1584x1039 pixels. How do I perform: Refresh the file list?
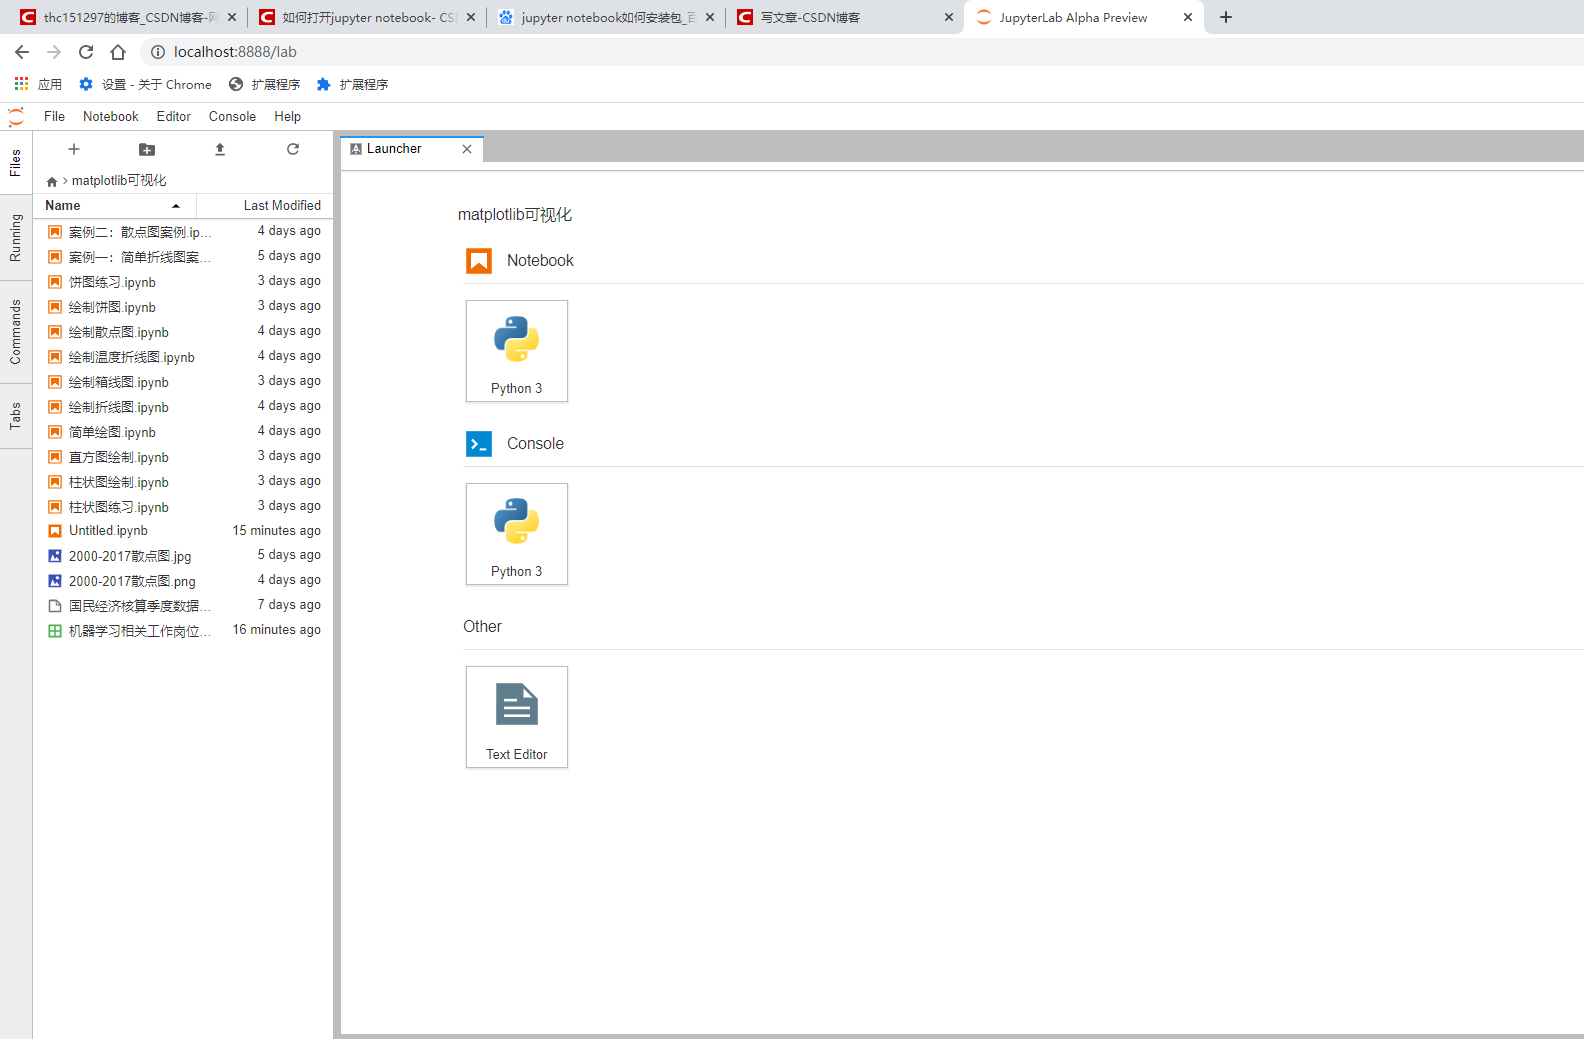point(293,149)
